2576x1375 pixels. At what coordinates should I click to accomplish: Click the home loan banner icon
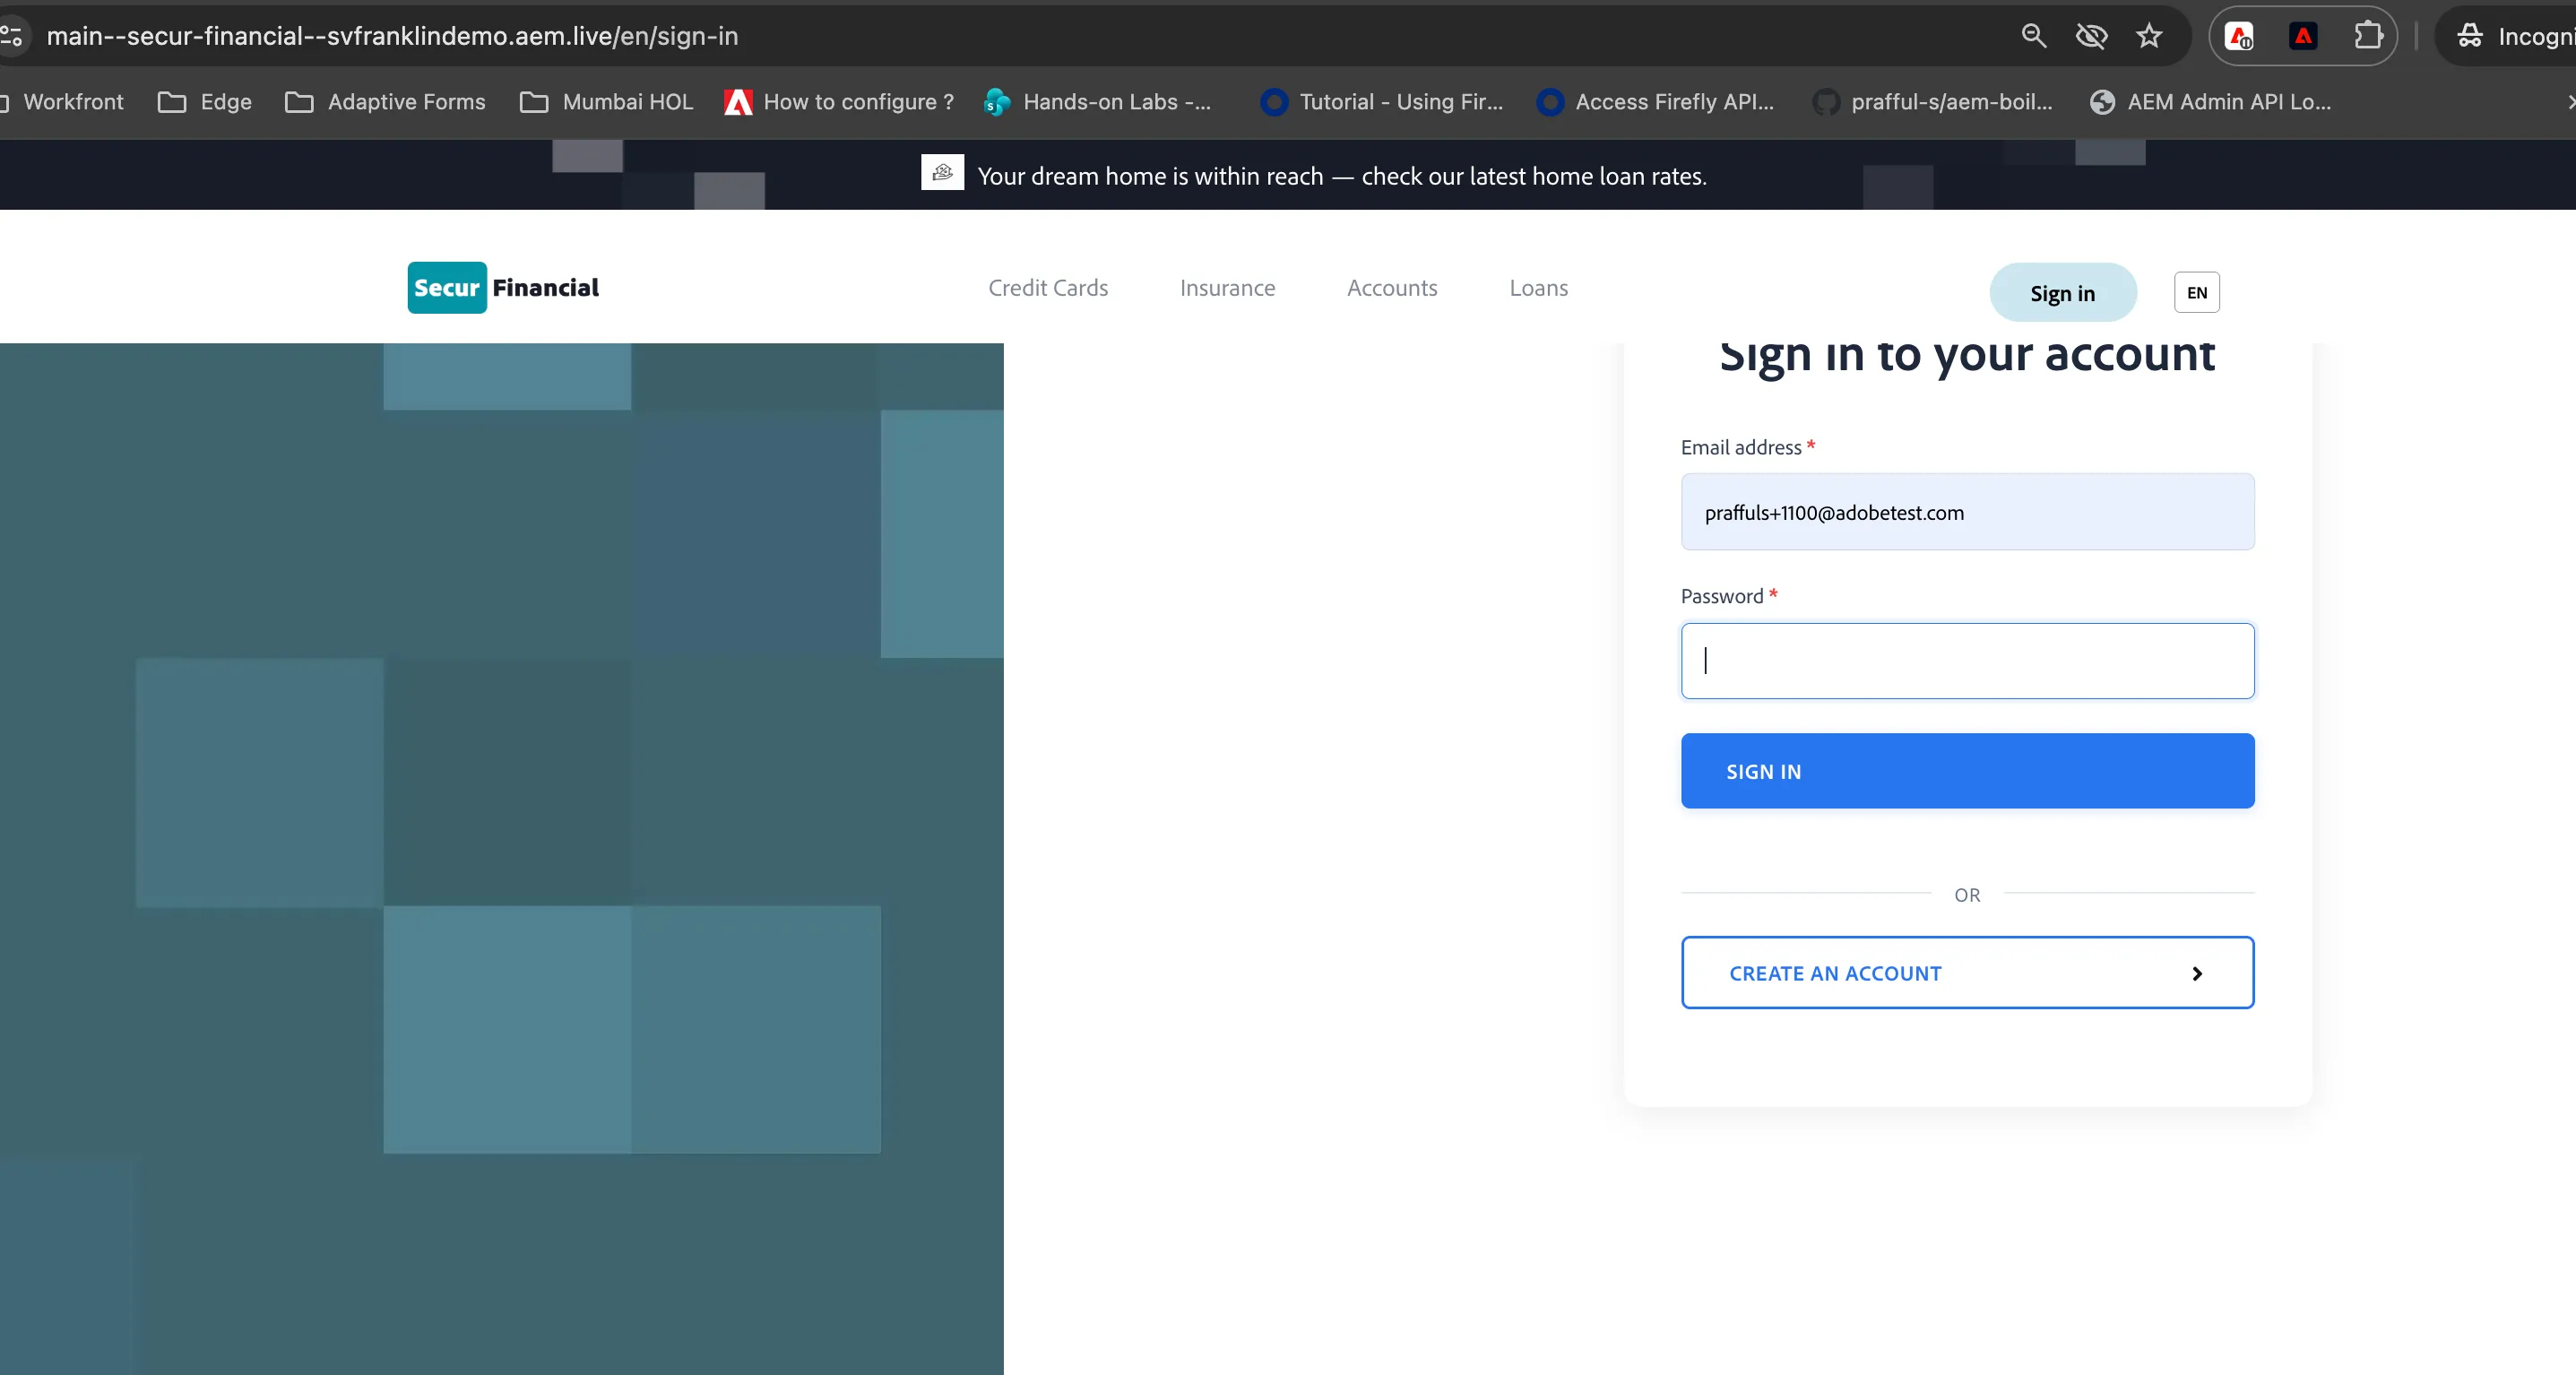point(942,172)
